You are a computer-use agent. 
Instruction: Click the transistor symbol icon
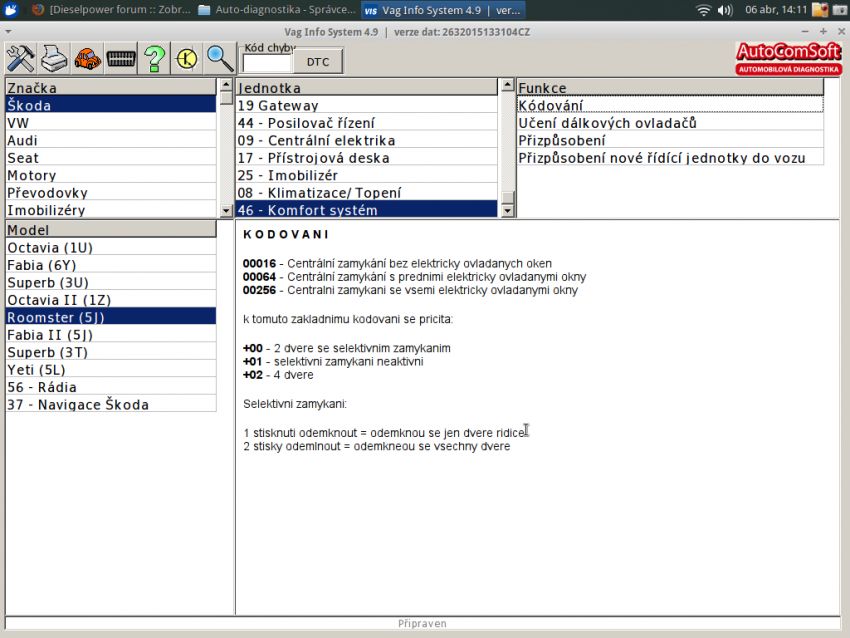(188, 58)
